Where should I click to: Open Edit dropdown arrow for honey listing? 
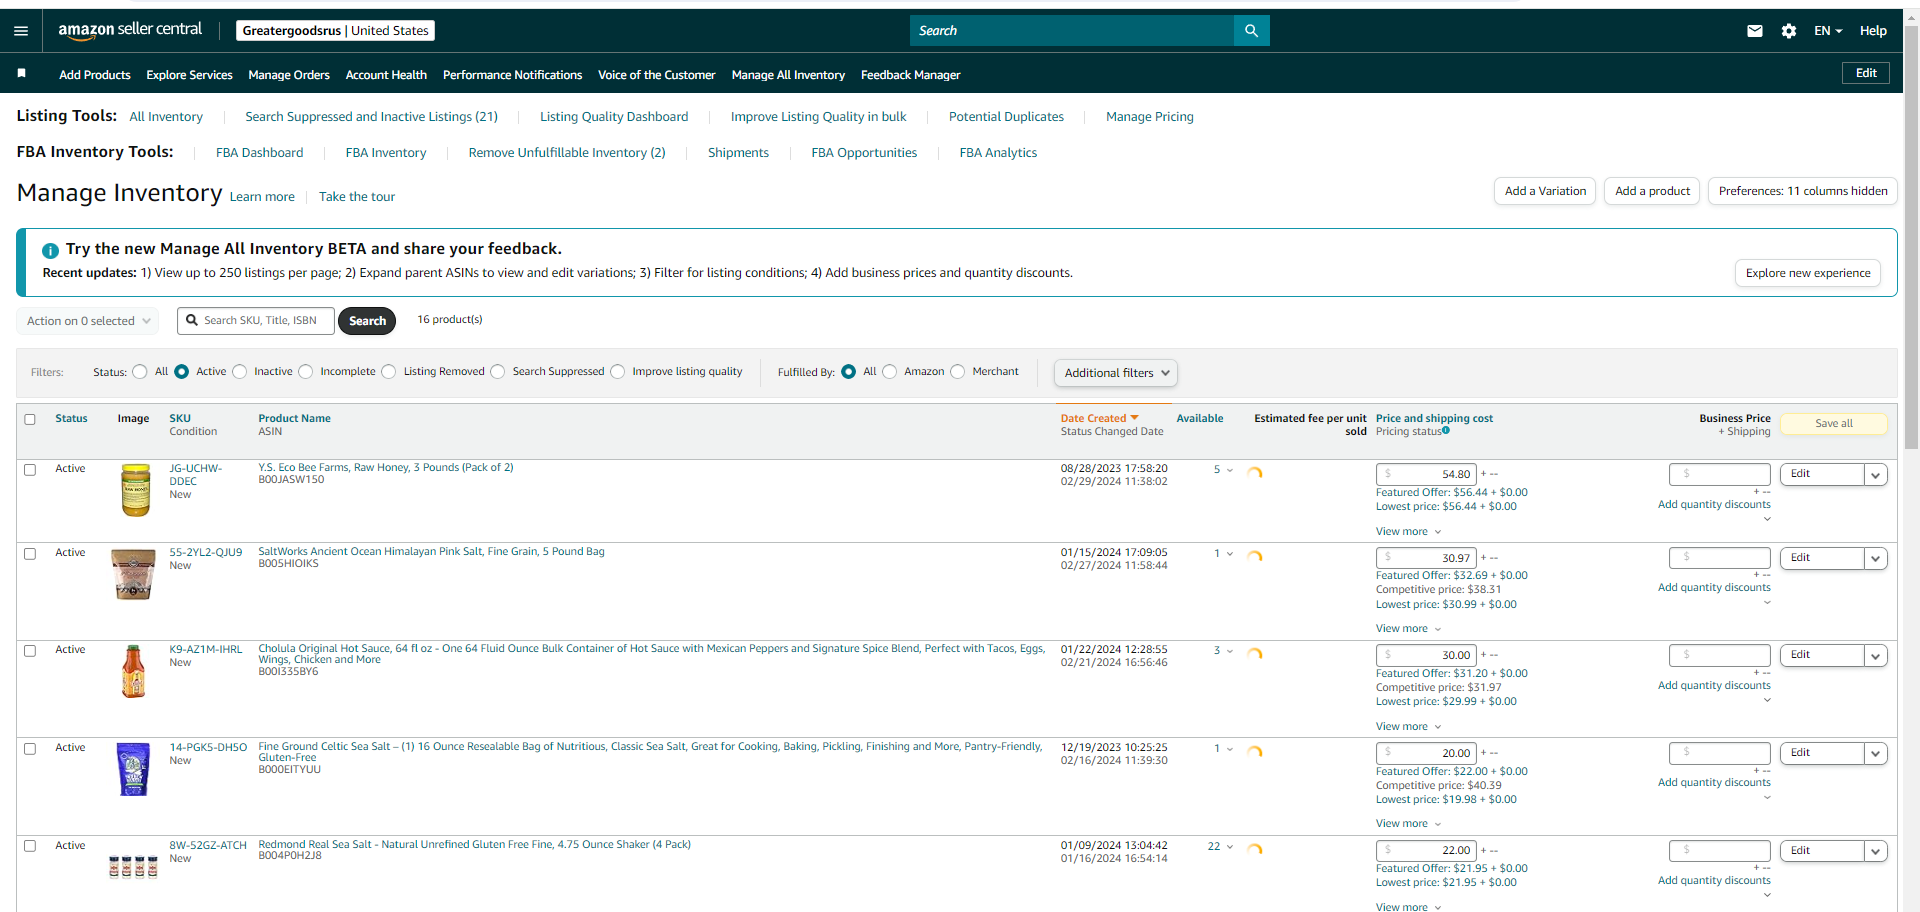coord(1876,475)
